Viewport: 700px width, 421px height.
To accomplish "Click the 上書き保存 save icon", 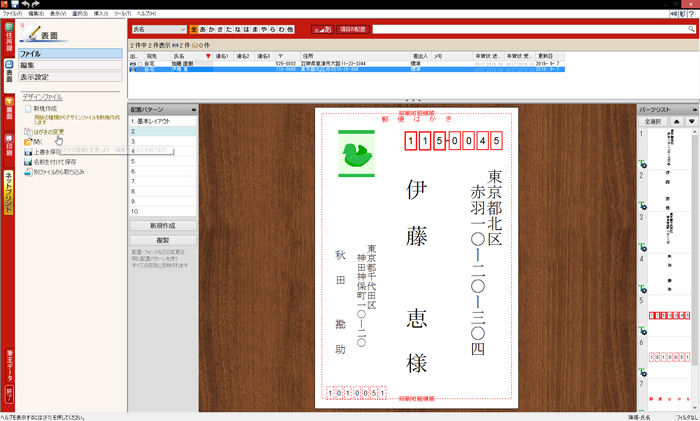I will tap(27, 152).
